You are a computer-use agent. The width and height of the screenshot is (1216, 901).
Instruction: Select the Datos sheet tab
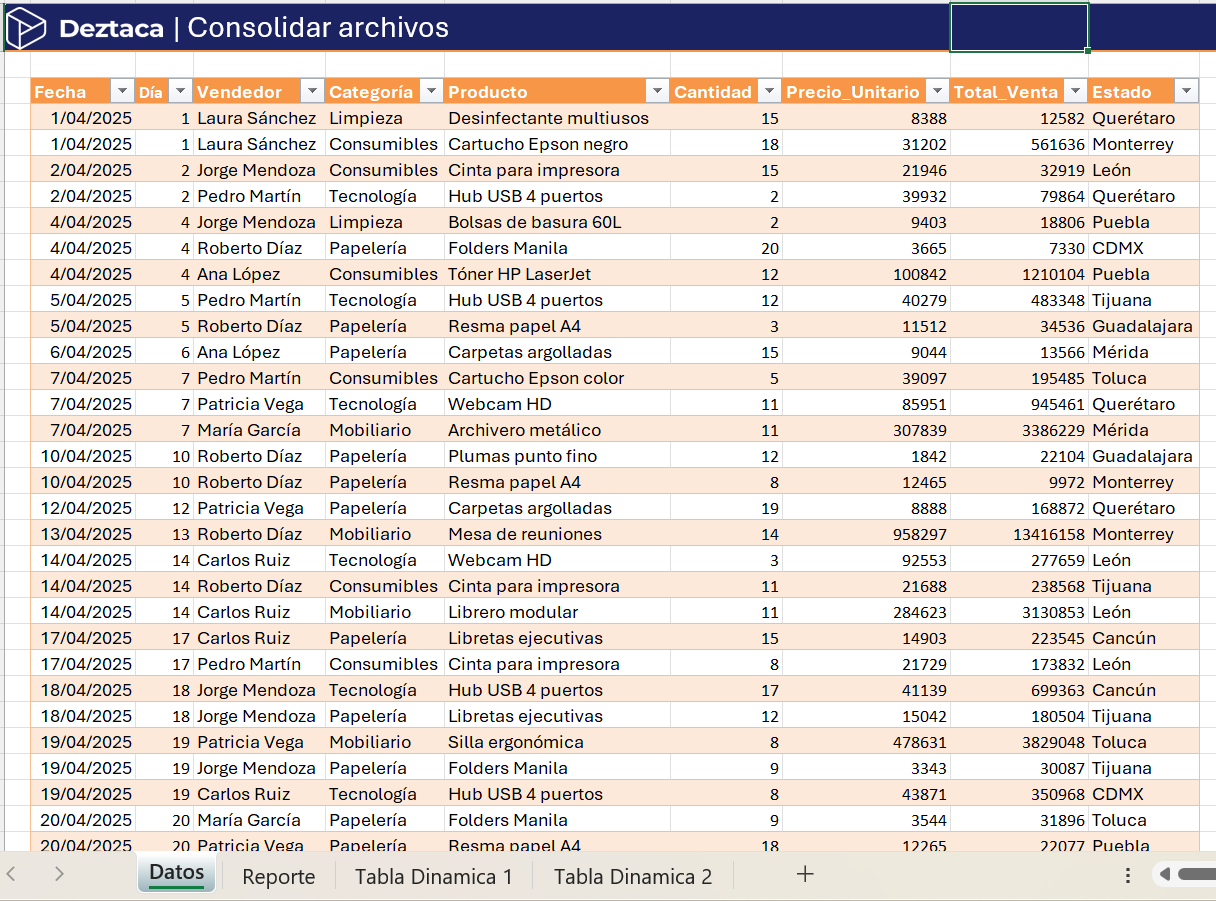pos(176,873)
